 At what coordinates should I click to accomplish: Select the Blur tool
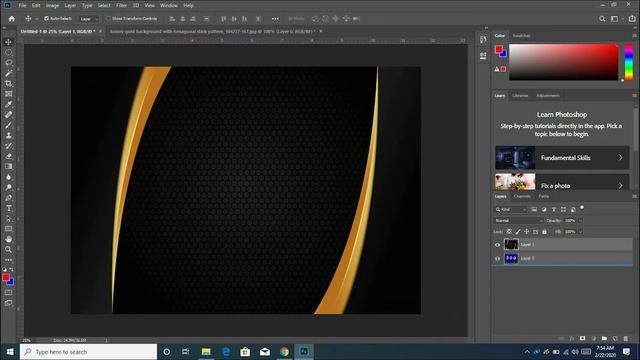tap(9, 177)
